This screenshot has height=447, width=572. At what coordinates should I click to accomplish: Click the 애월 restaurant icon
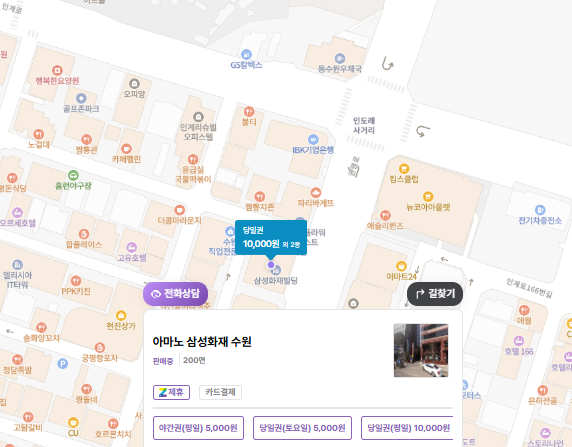(524, 310)
